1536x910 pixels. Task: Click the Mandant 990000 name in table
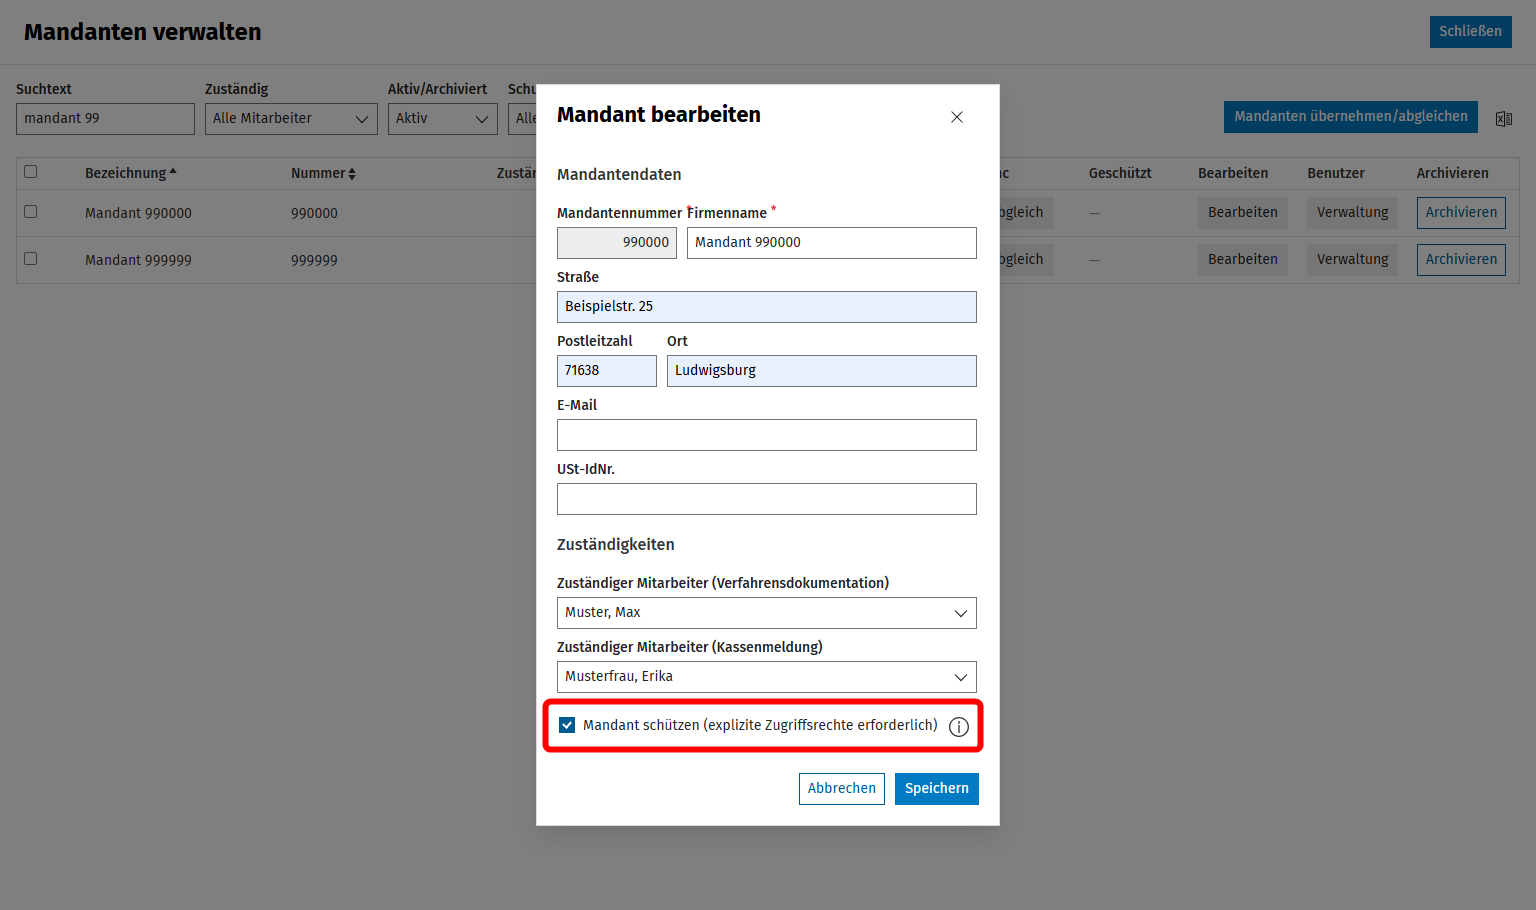coord(138,213)
